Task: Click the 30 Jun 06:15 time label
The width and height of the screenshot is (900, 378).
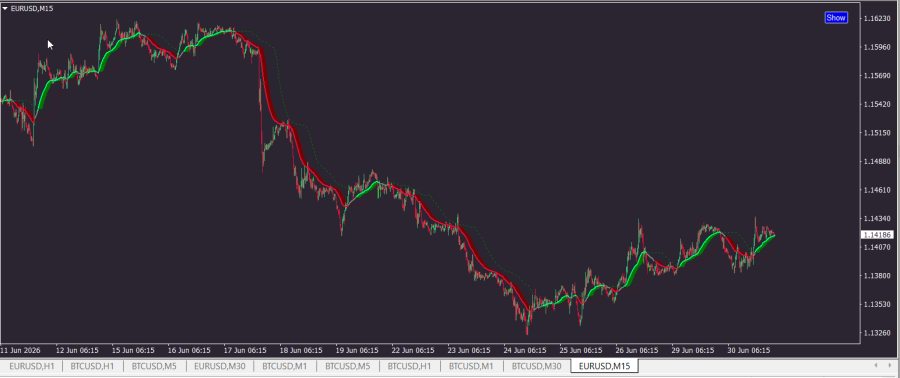Action: pyautogui.click(x=748, y=350)
